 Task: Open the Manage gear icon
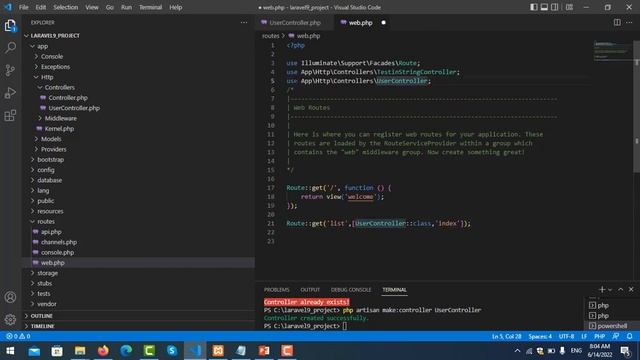[x=10, y=319]
